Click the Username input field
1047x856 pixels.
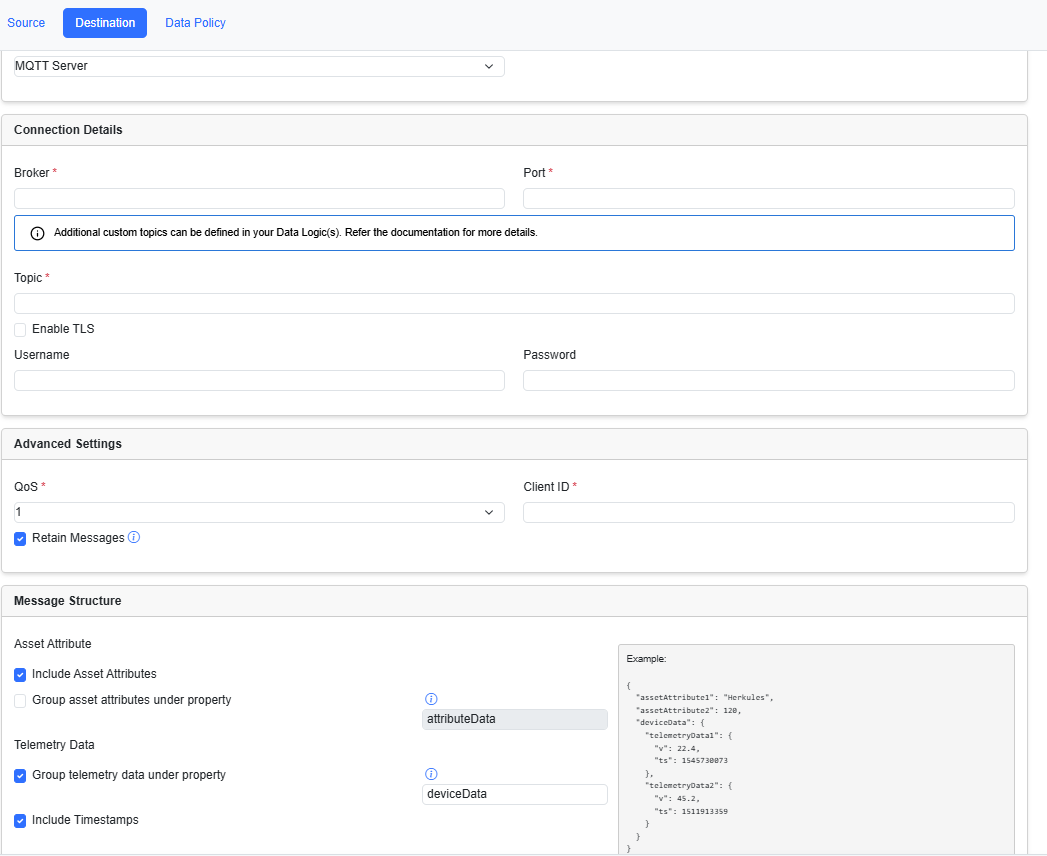(x=259, y=381)
